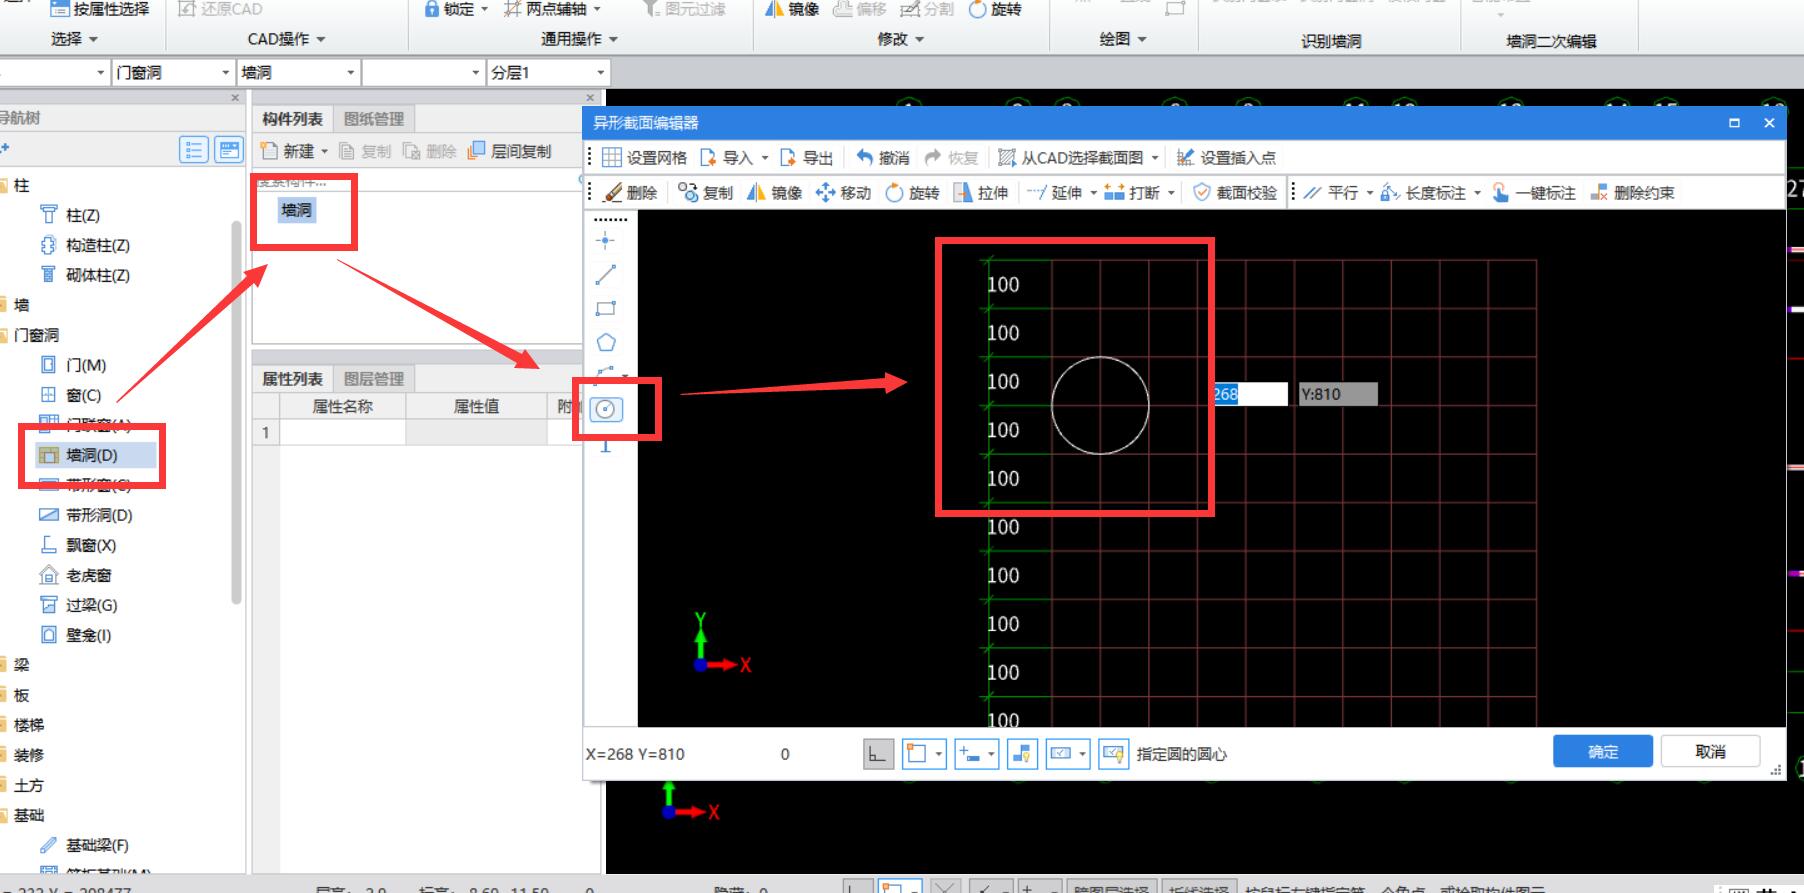This screenshot has height=893, width=1804.
Task: Open 锁定 lock dropdown in ribbon
Action: pos(485,9)
